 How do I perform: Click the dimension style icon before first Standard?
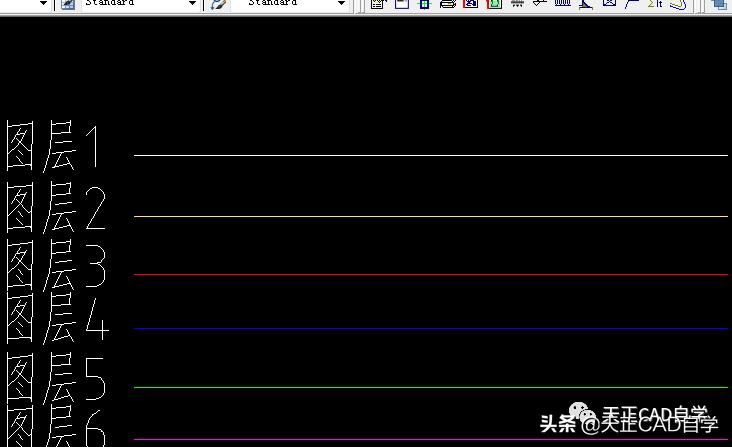(x=68, y=4)
